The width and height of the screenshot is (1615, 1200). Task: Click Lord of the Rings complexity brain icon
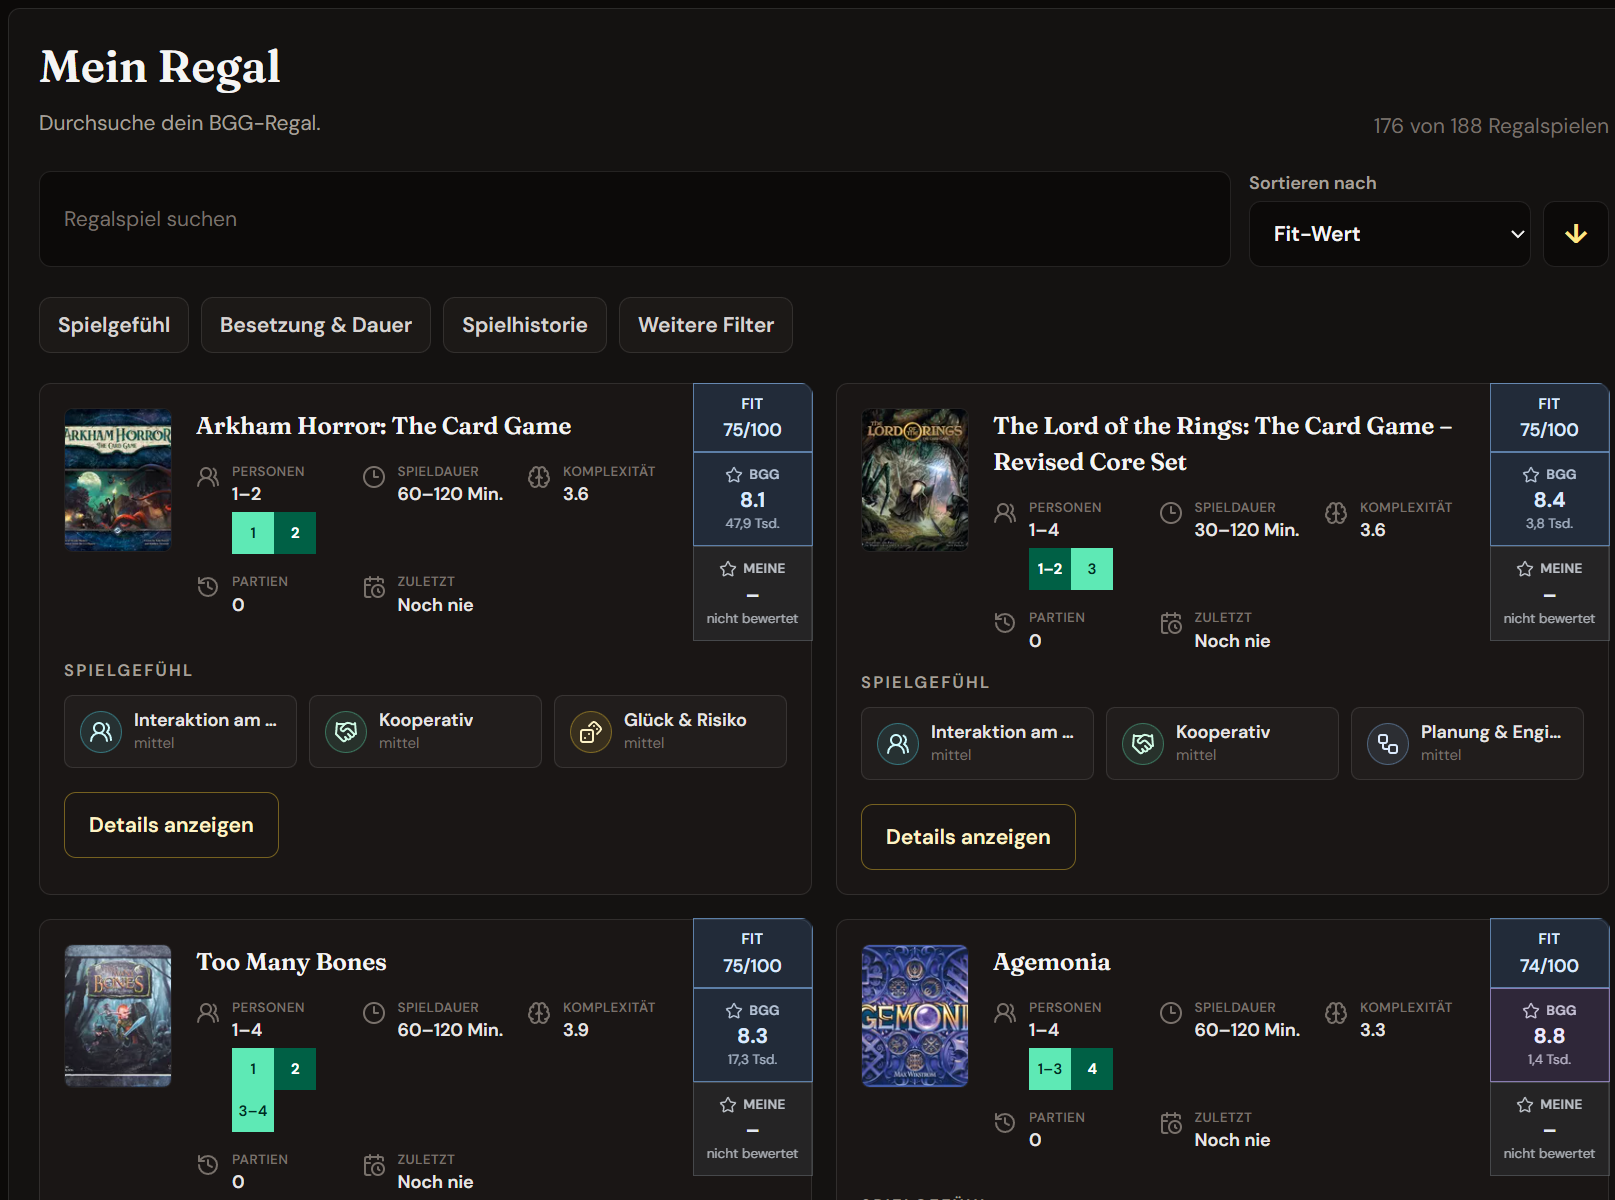pos(1336,513)
